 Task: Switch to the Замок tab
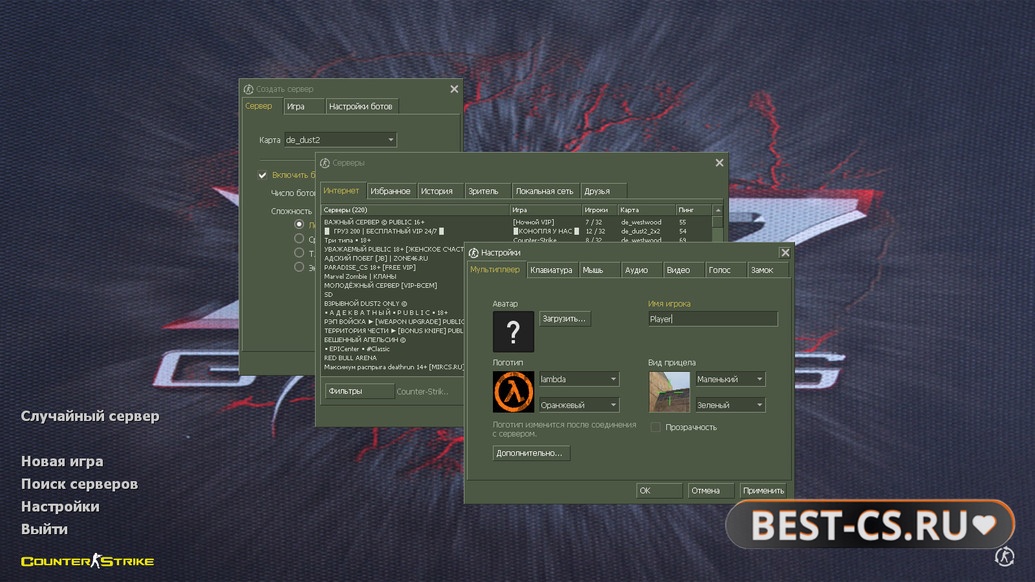point(767,270)
